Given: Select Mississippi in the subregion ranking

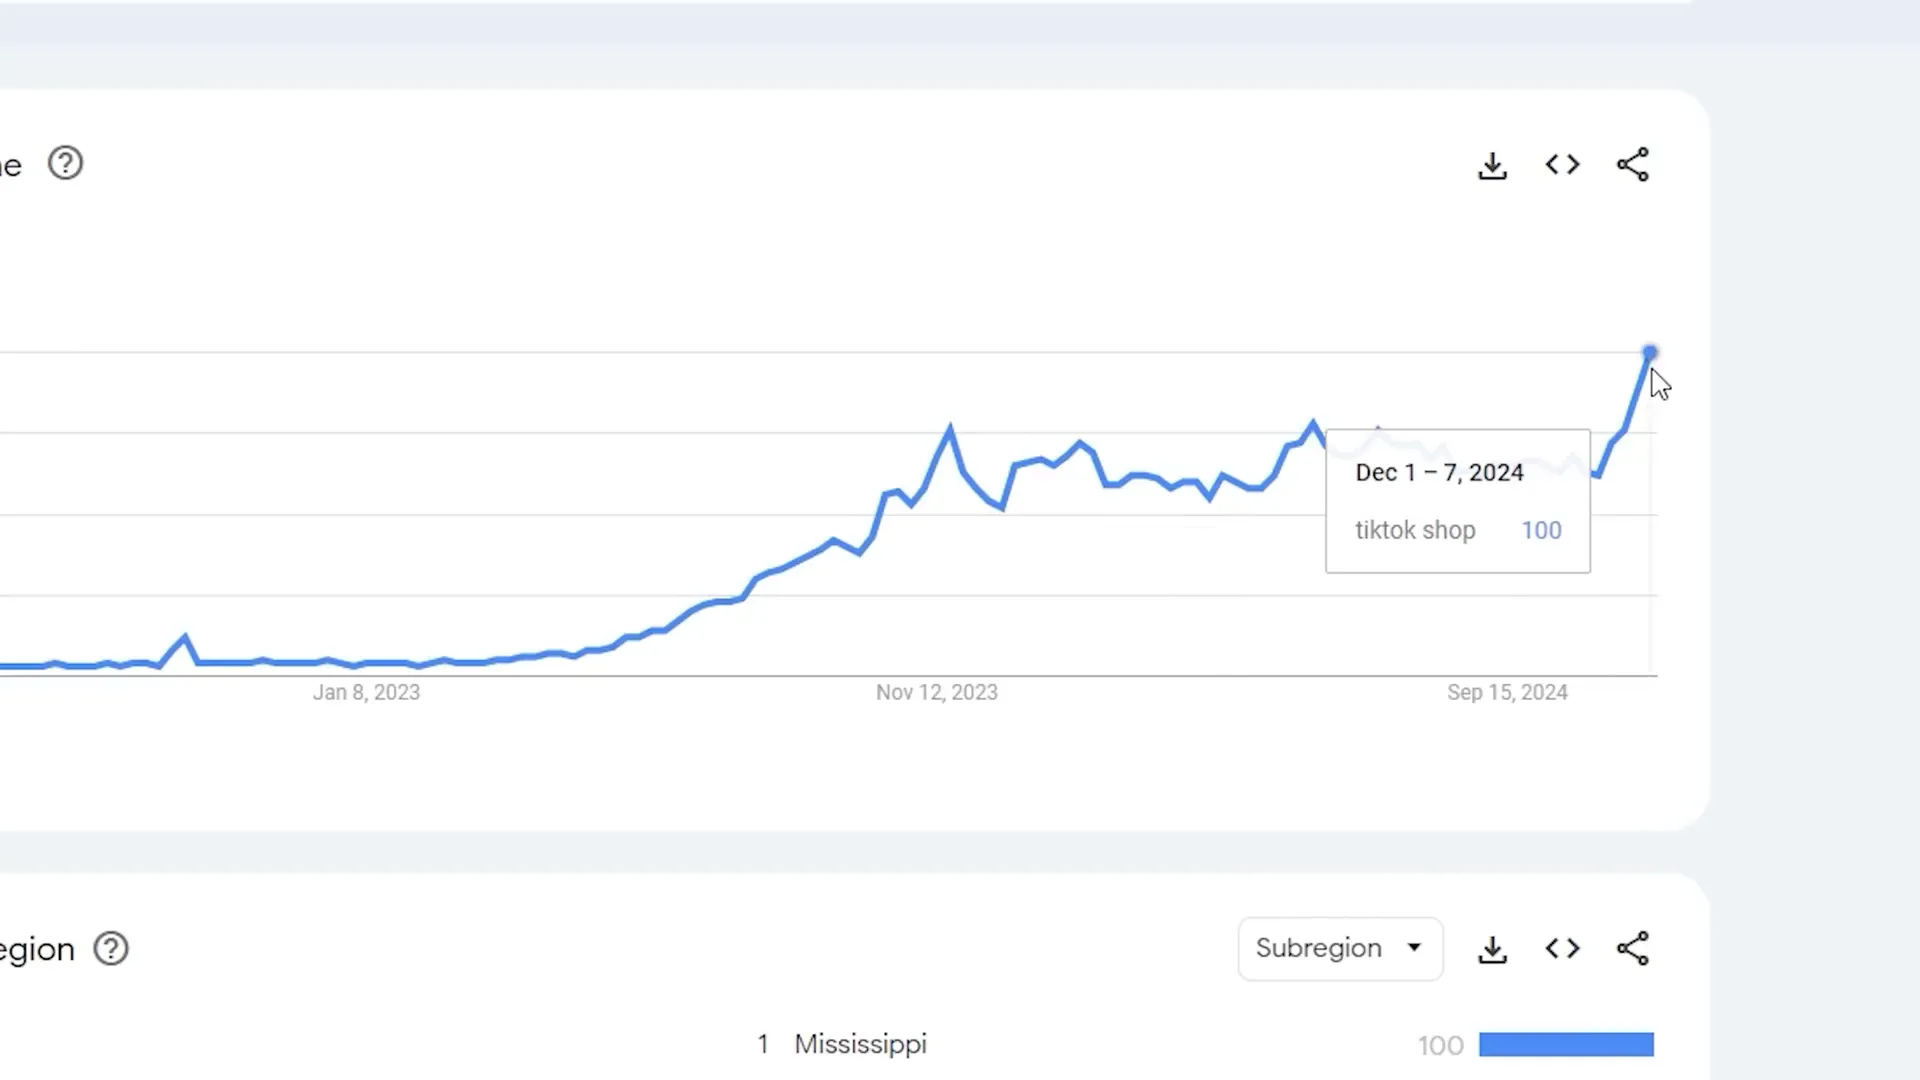Looking at the screenshot, I should tap(860, 1044).
